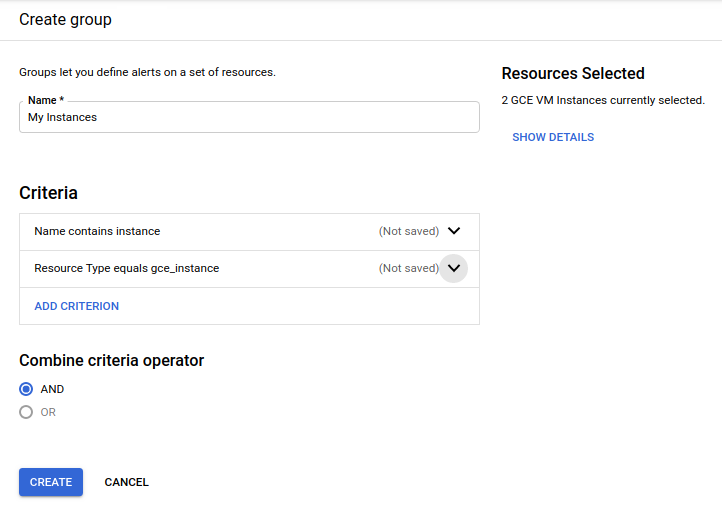Show details of selected resources
The height and width of the screenshot is (517, 722).
553,137
